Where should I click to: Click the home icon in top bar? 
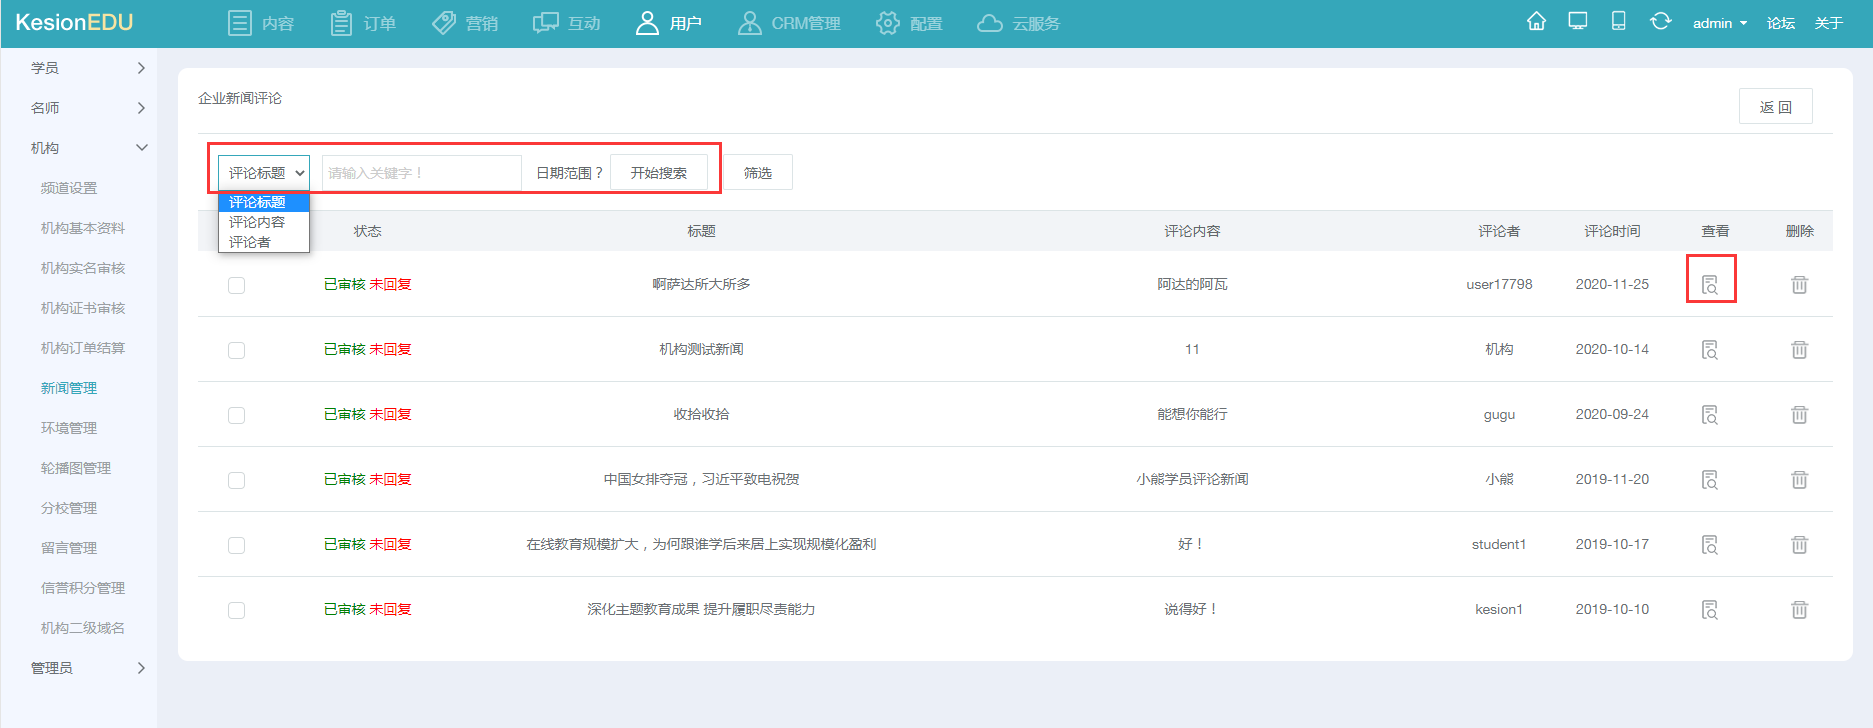tap(1536, 21)
